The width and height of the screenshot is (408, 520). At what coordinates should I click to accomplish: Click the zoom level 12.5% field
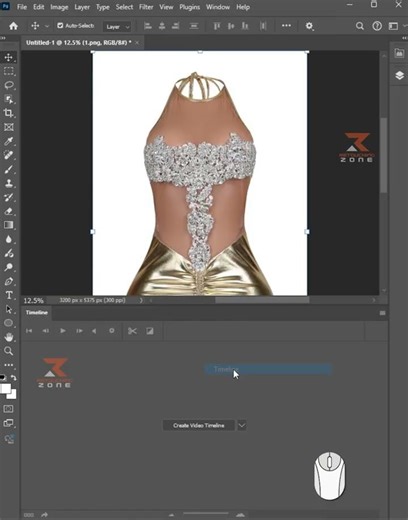34,301
